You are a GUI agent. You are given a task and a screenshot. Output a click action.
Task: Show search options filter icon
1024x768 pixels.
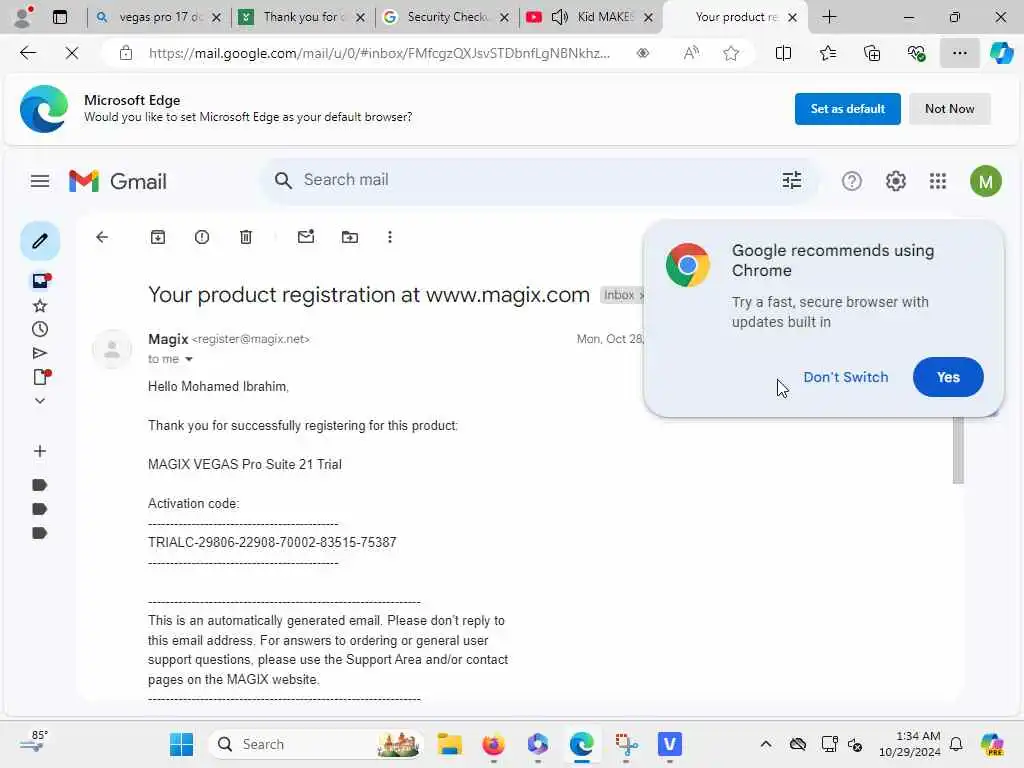click(x=792, y=180)
